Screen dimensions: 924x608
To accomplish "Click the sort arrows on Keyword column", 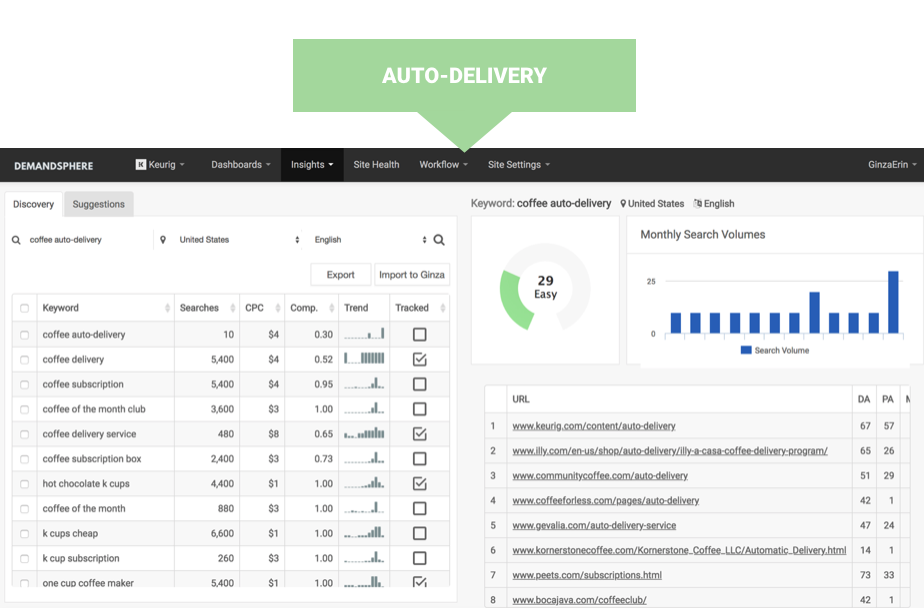I will pyautogui.click(x=167, y=308).
